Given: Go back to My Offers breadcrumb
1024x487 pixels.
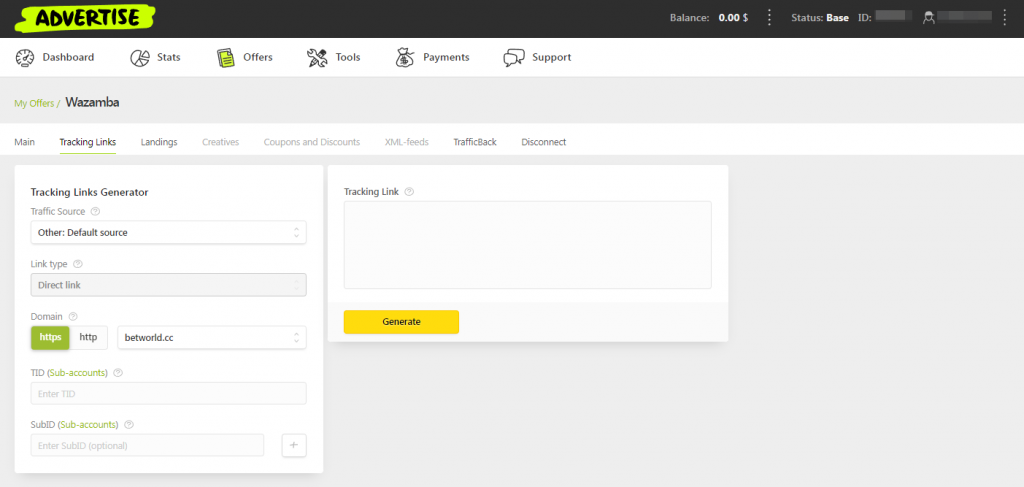Looking at the screenshot, I should pos(34,103).
